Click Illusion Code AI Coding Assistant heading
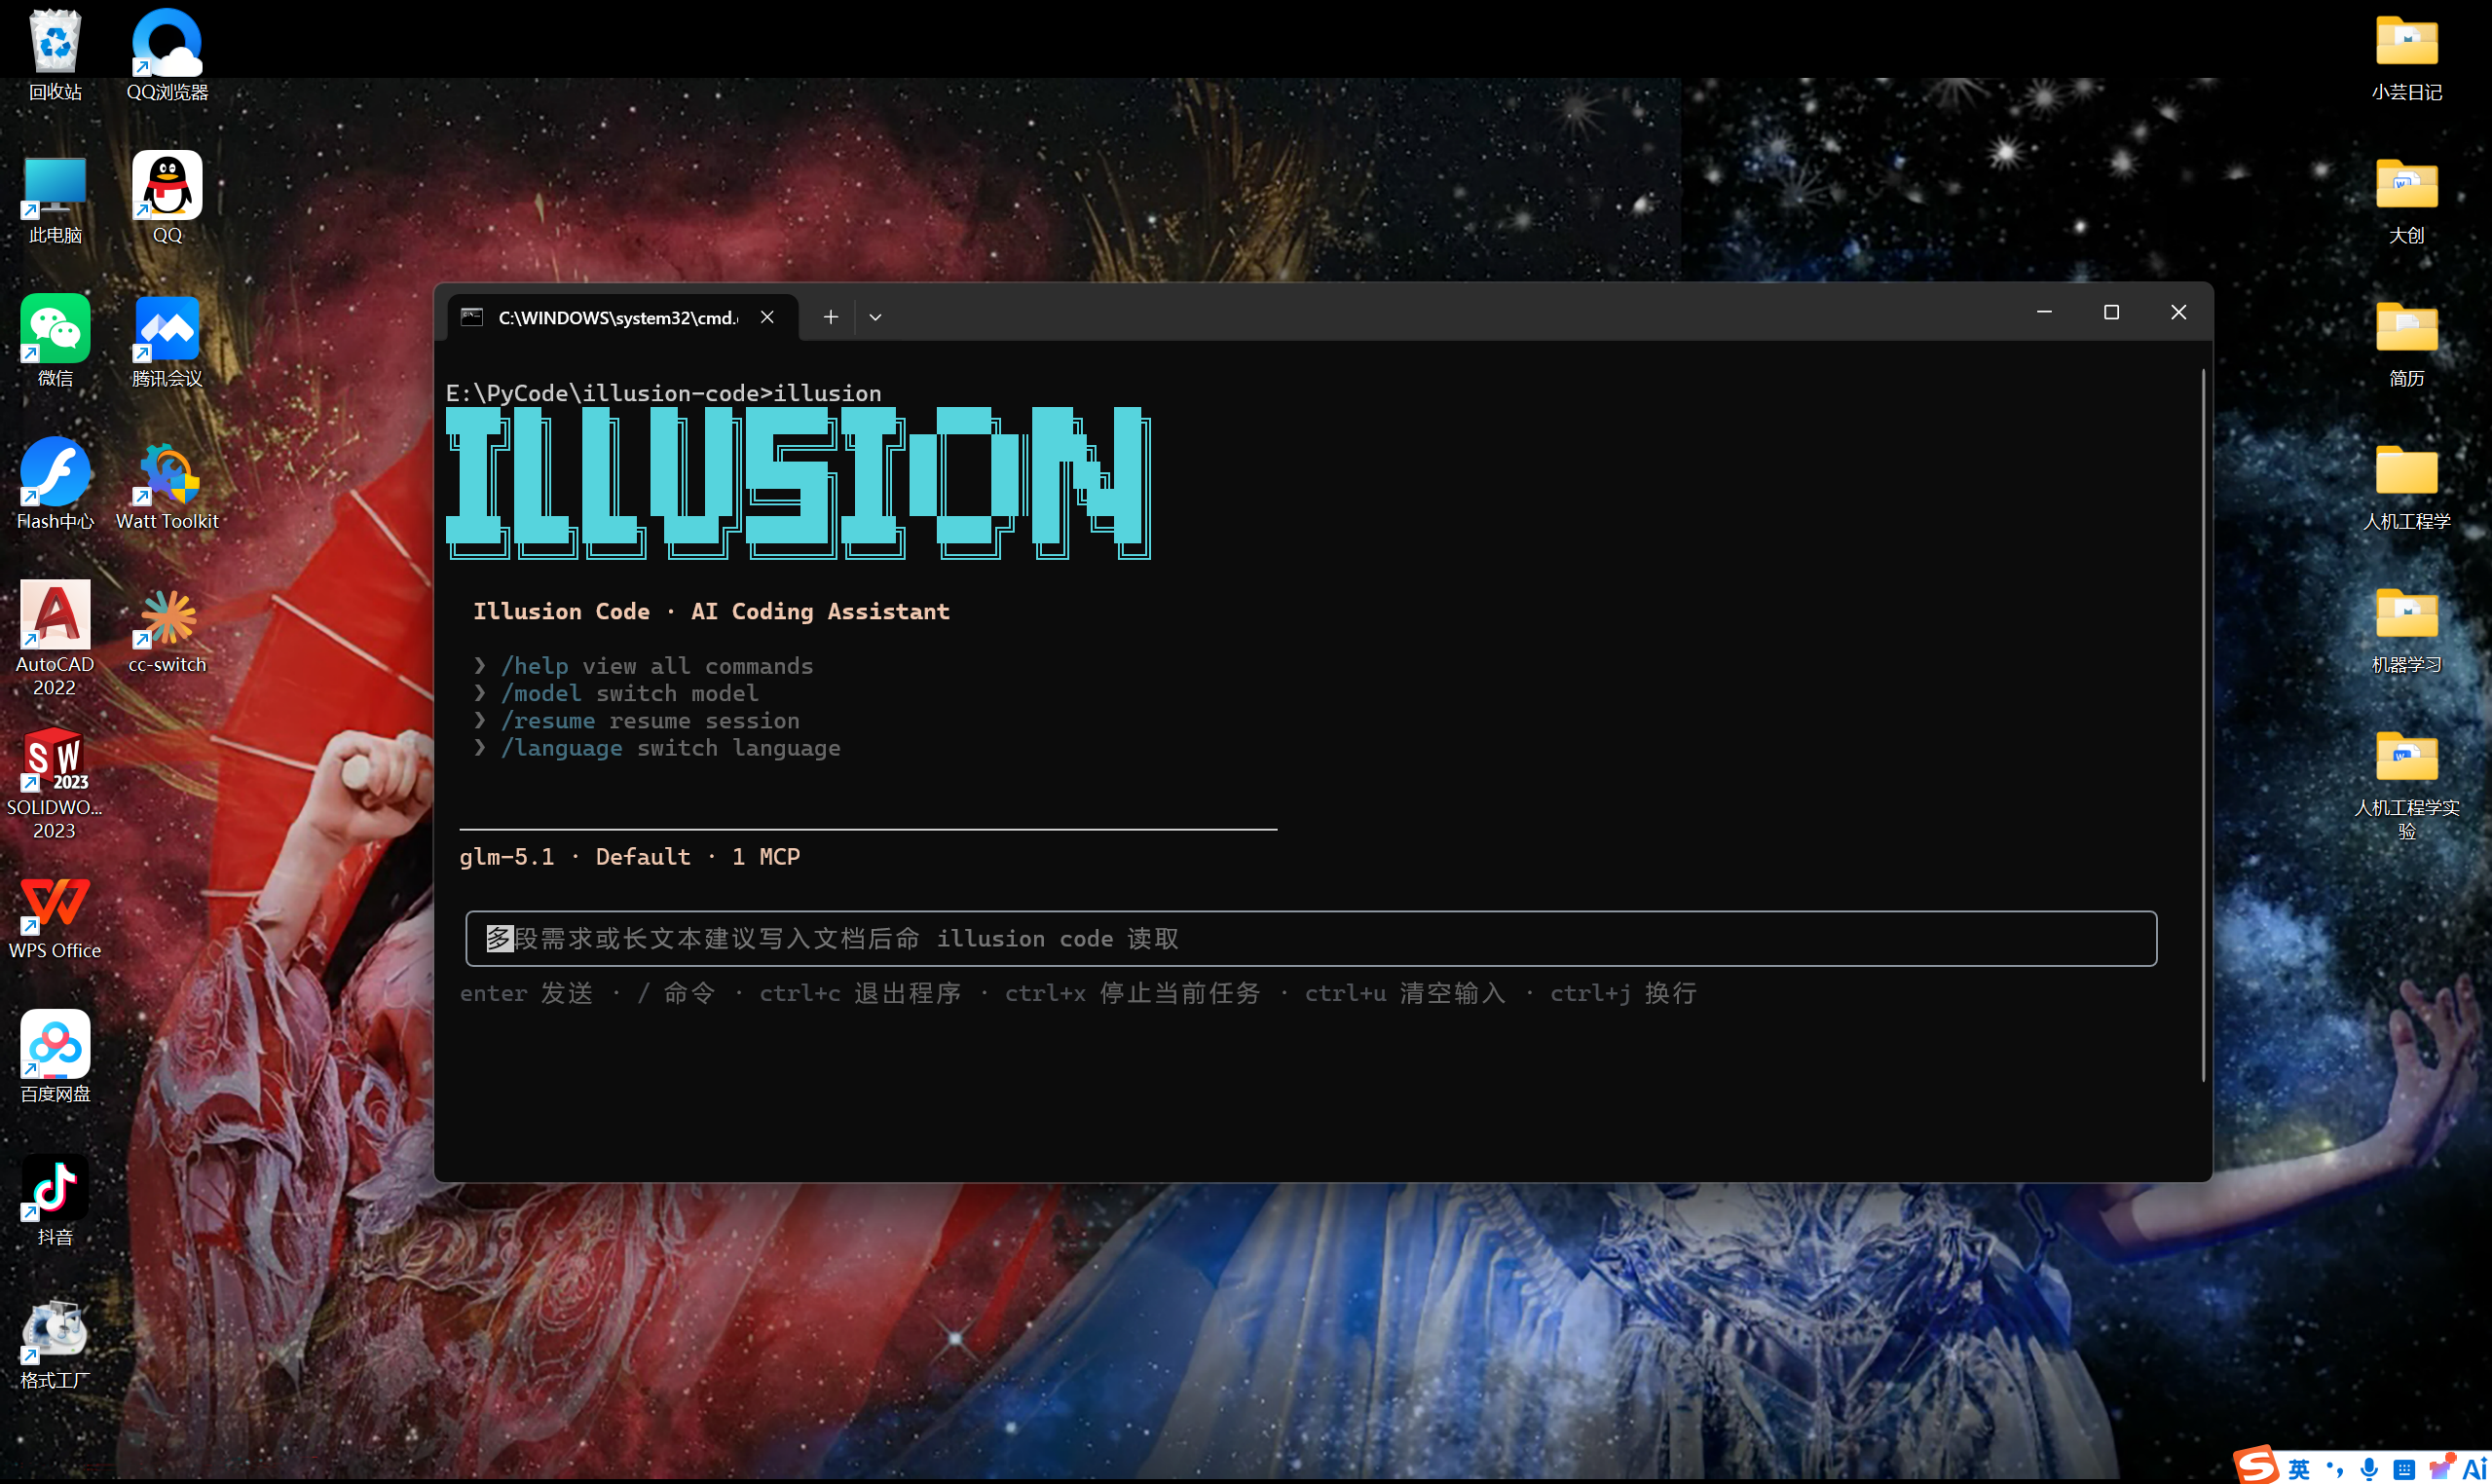The image size is (2492, 1484). [x=711, y=611]
